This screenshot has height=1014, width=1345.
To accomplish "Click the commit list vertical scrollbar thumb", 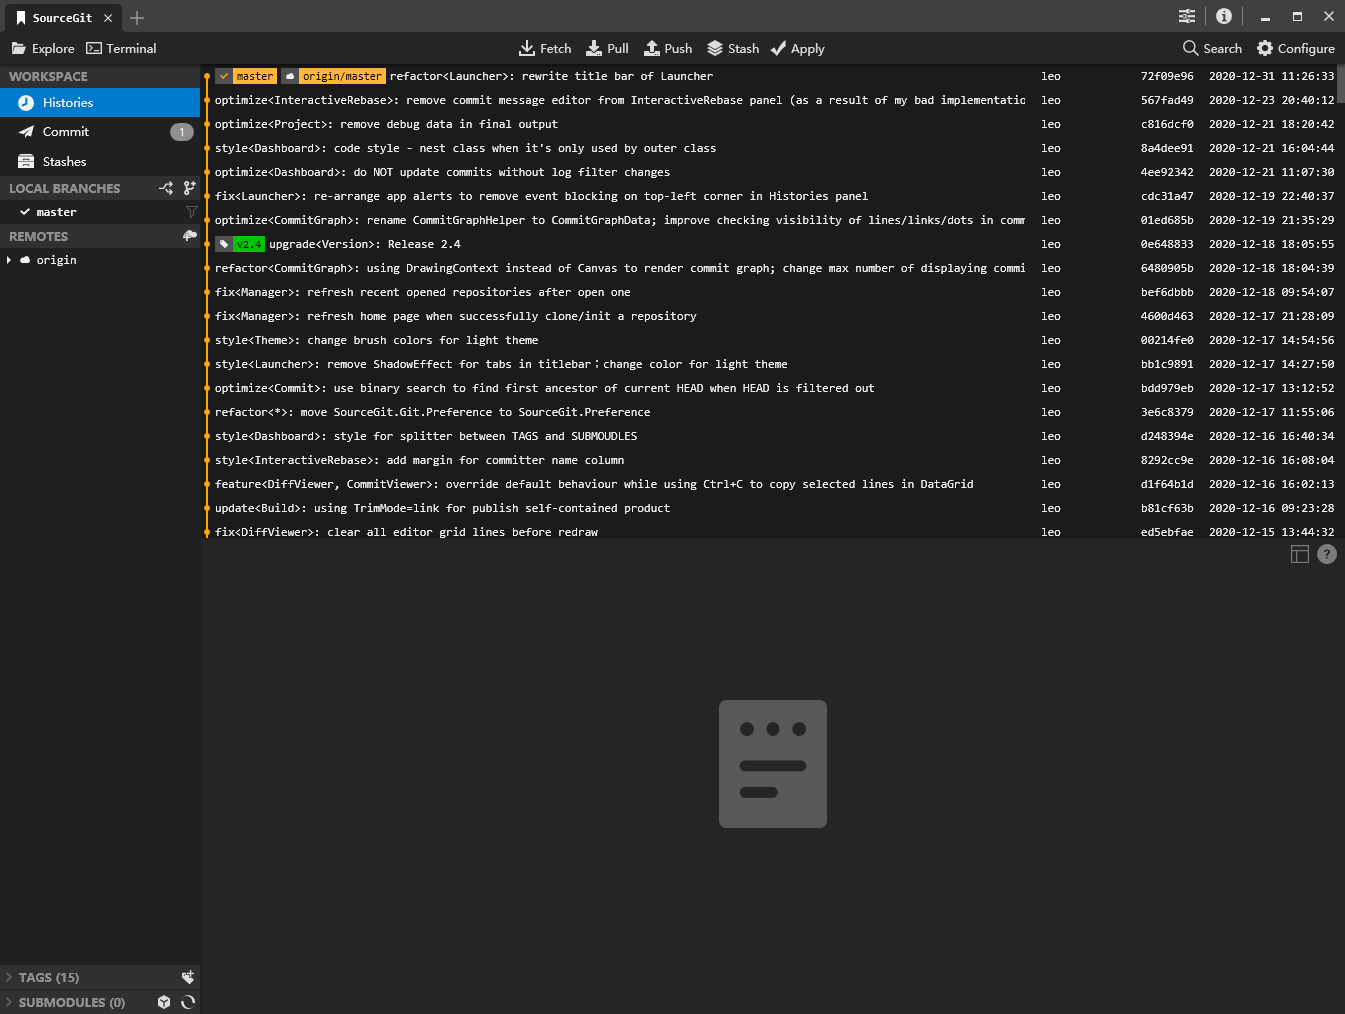I will [x=1341, y=84].
